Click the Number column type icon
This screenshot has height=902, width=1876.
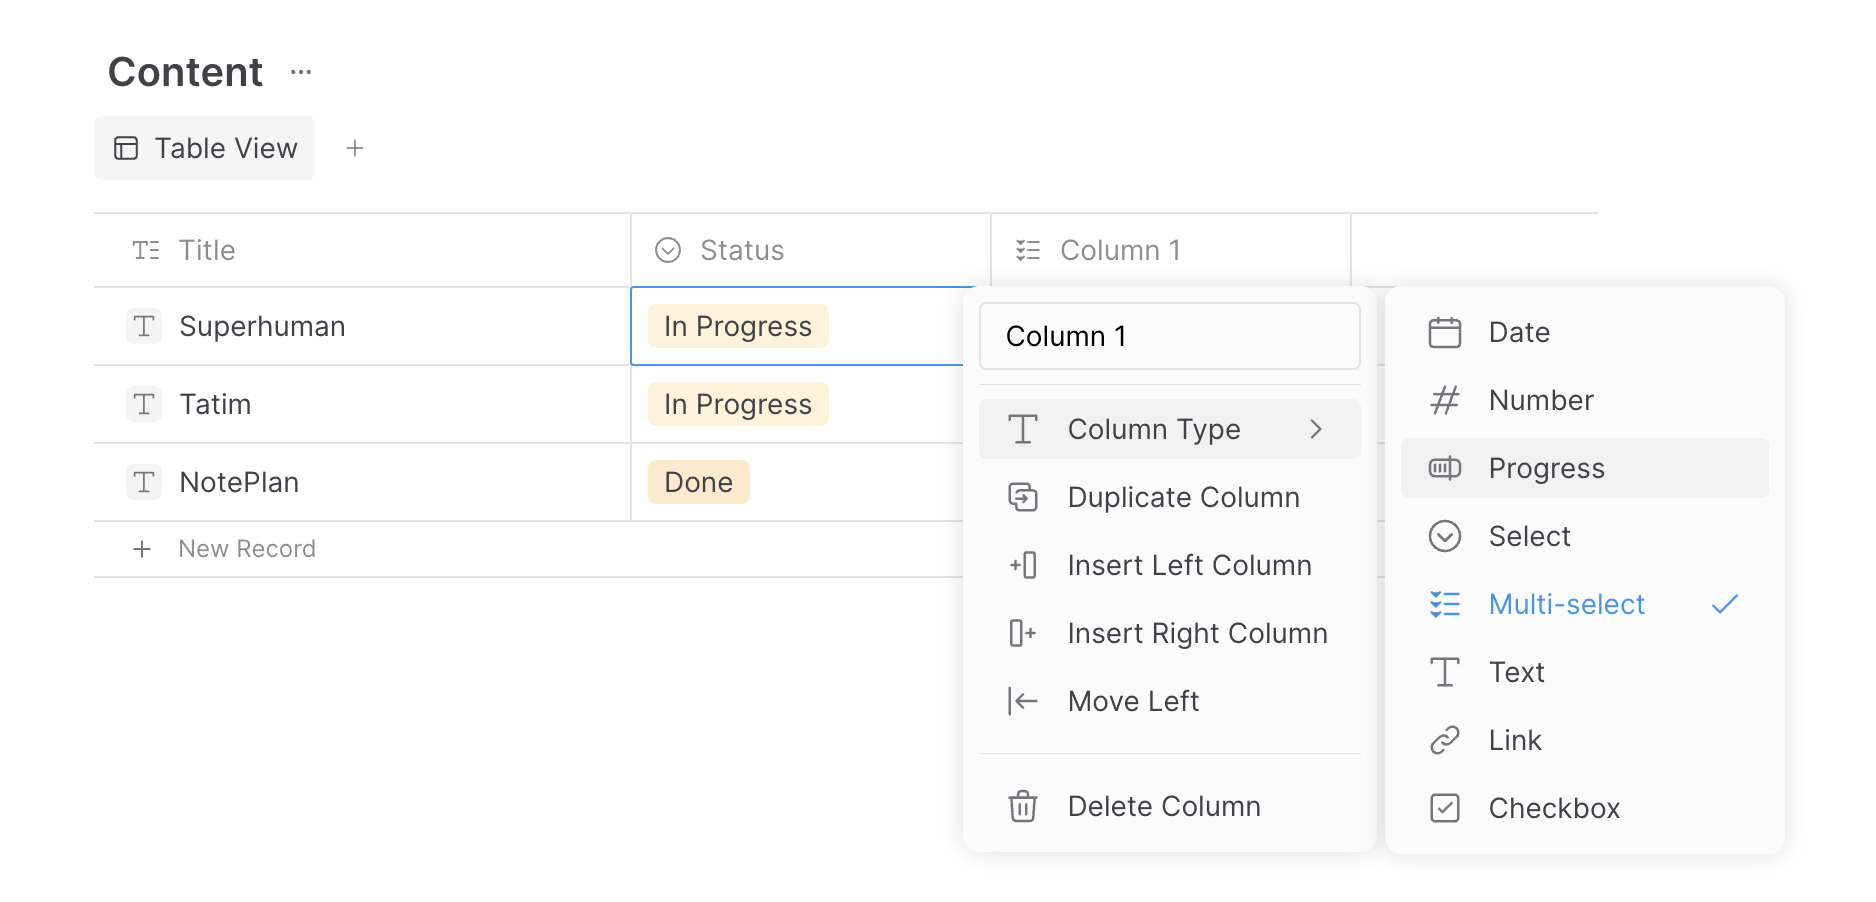tap(1444, 400)
